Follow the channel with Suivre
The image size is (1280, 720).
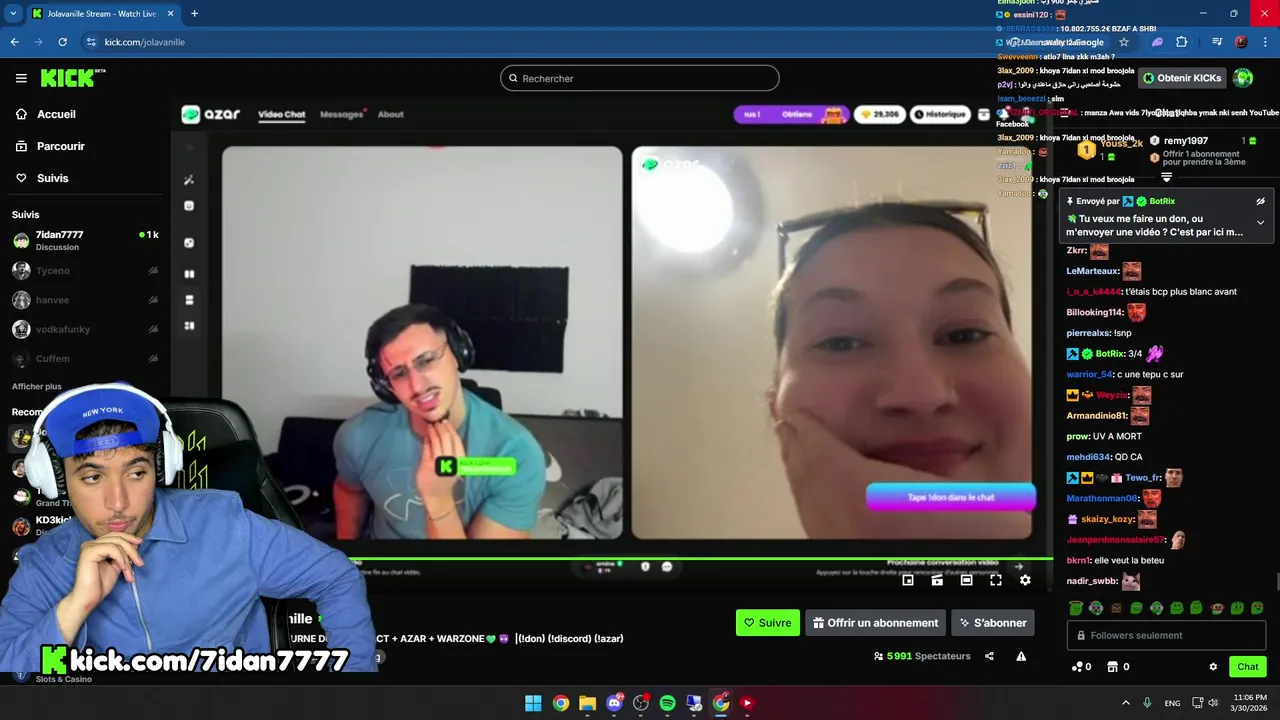[x=767, y=623]
